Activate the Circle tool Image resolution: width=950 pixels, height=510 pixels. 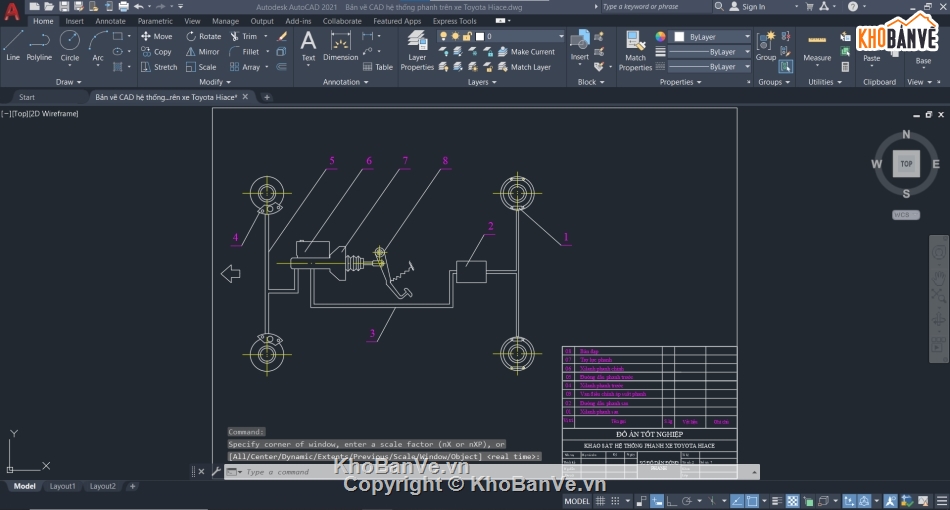click(70, 46)
